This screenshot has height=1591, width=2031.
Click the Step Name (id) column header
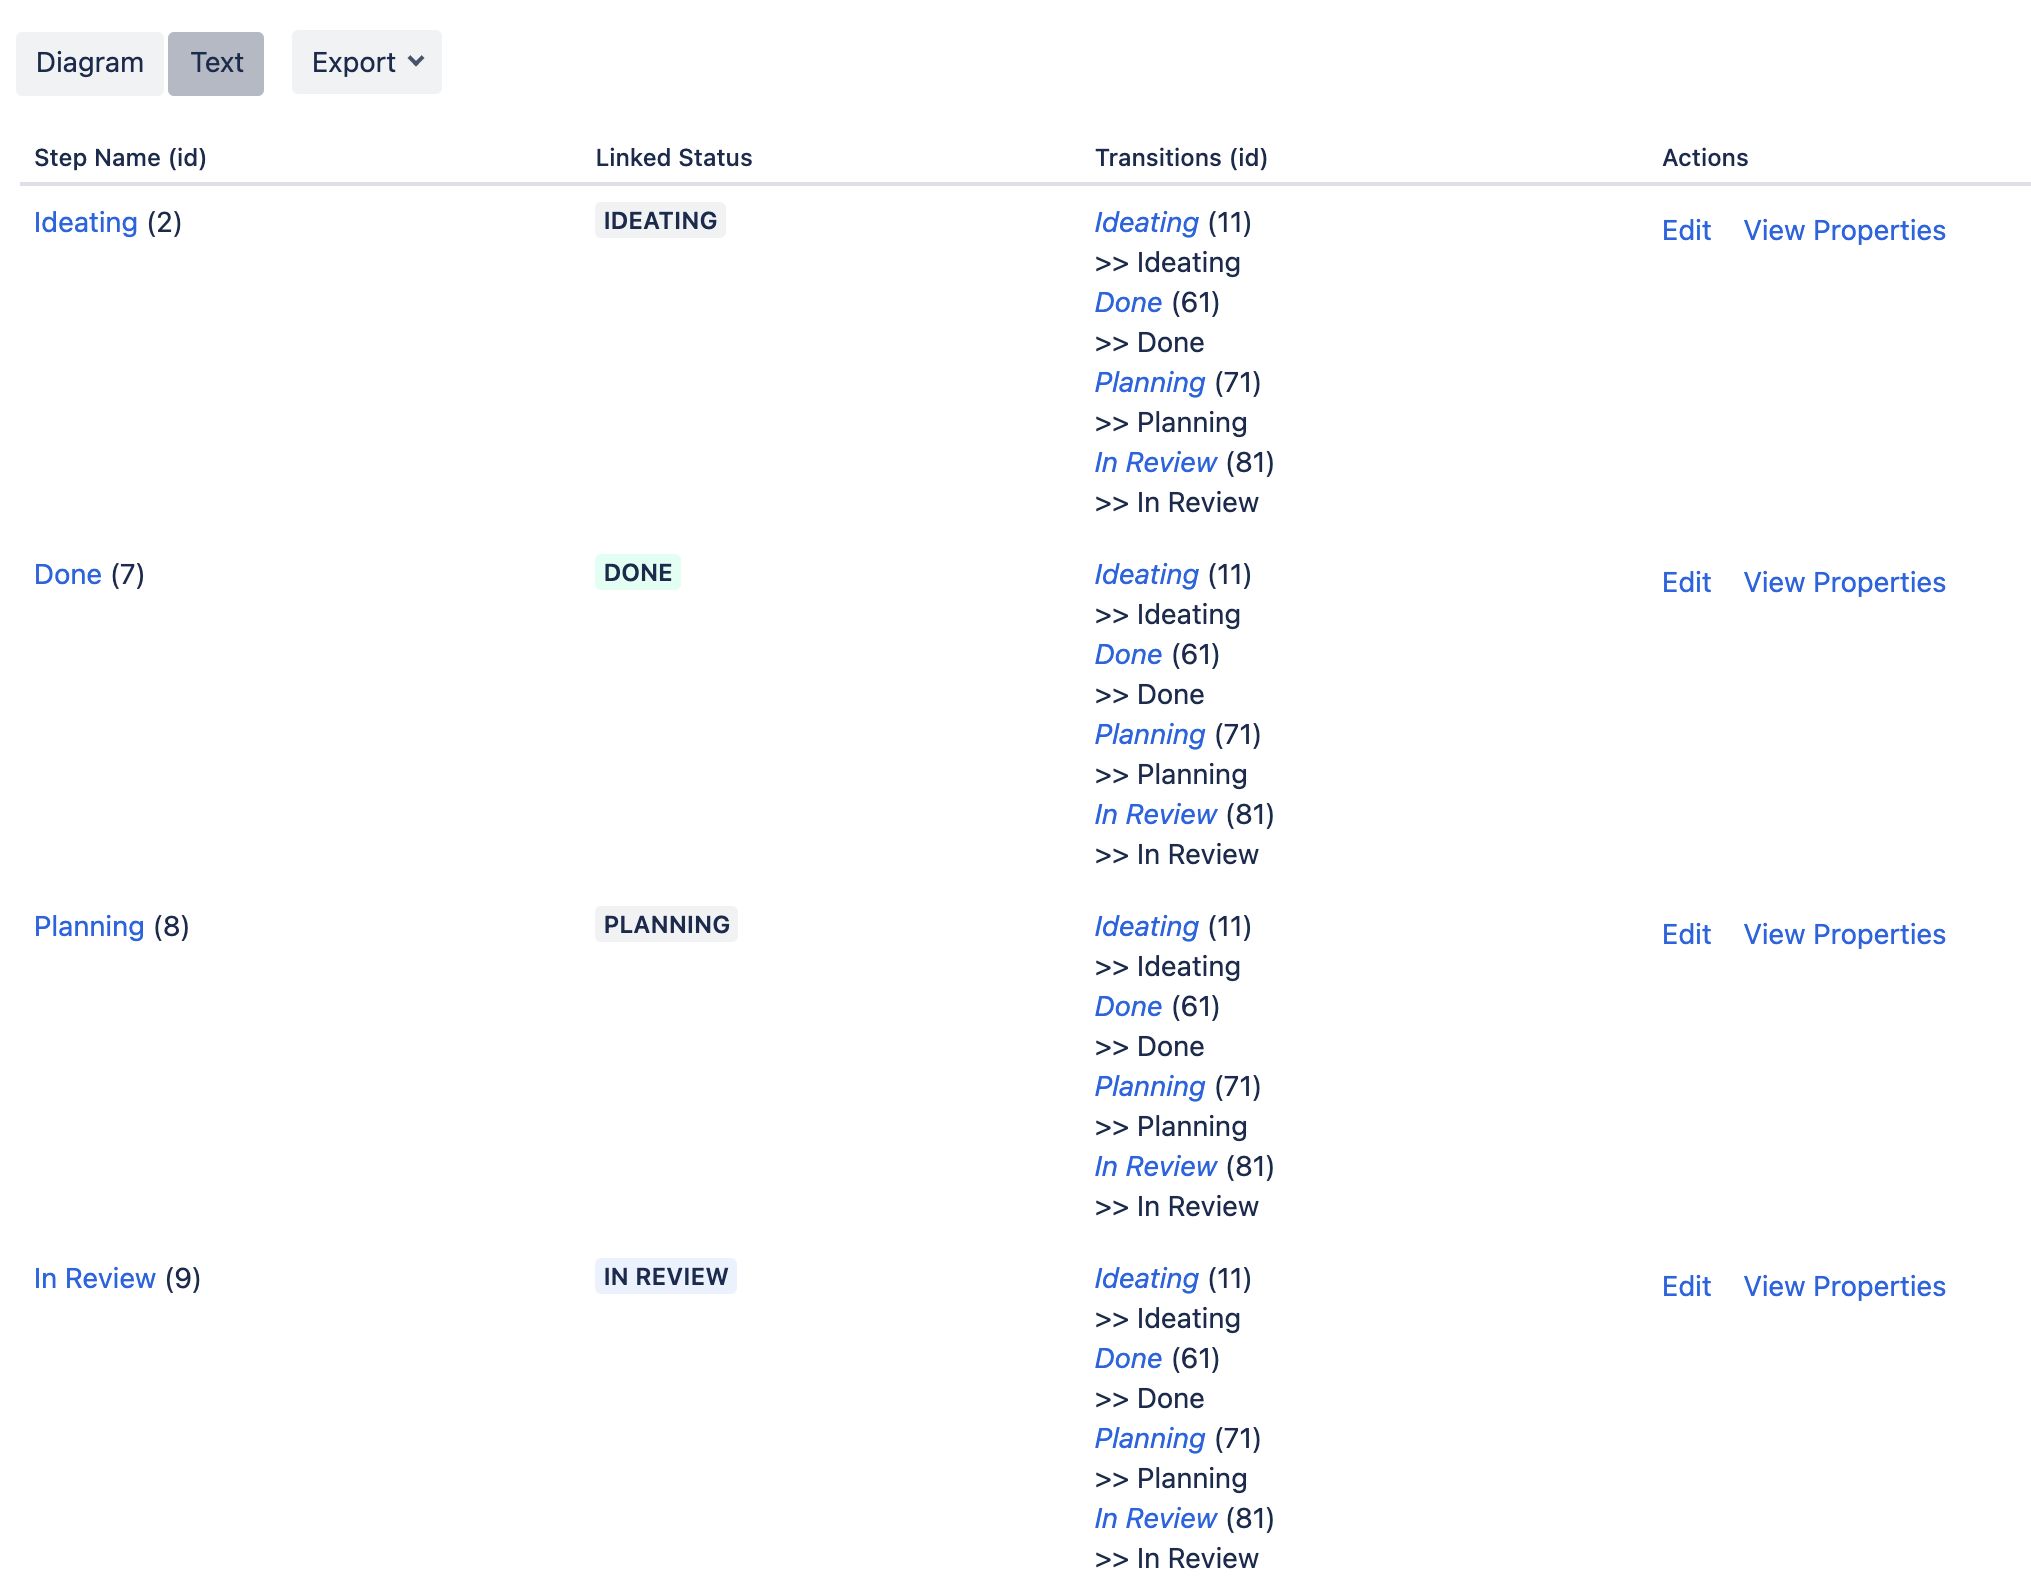(120, 158)
